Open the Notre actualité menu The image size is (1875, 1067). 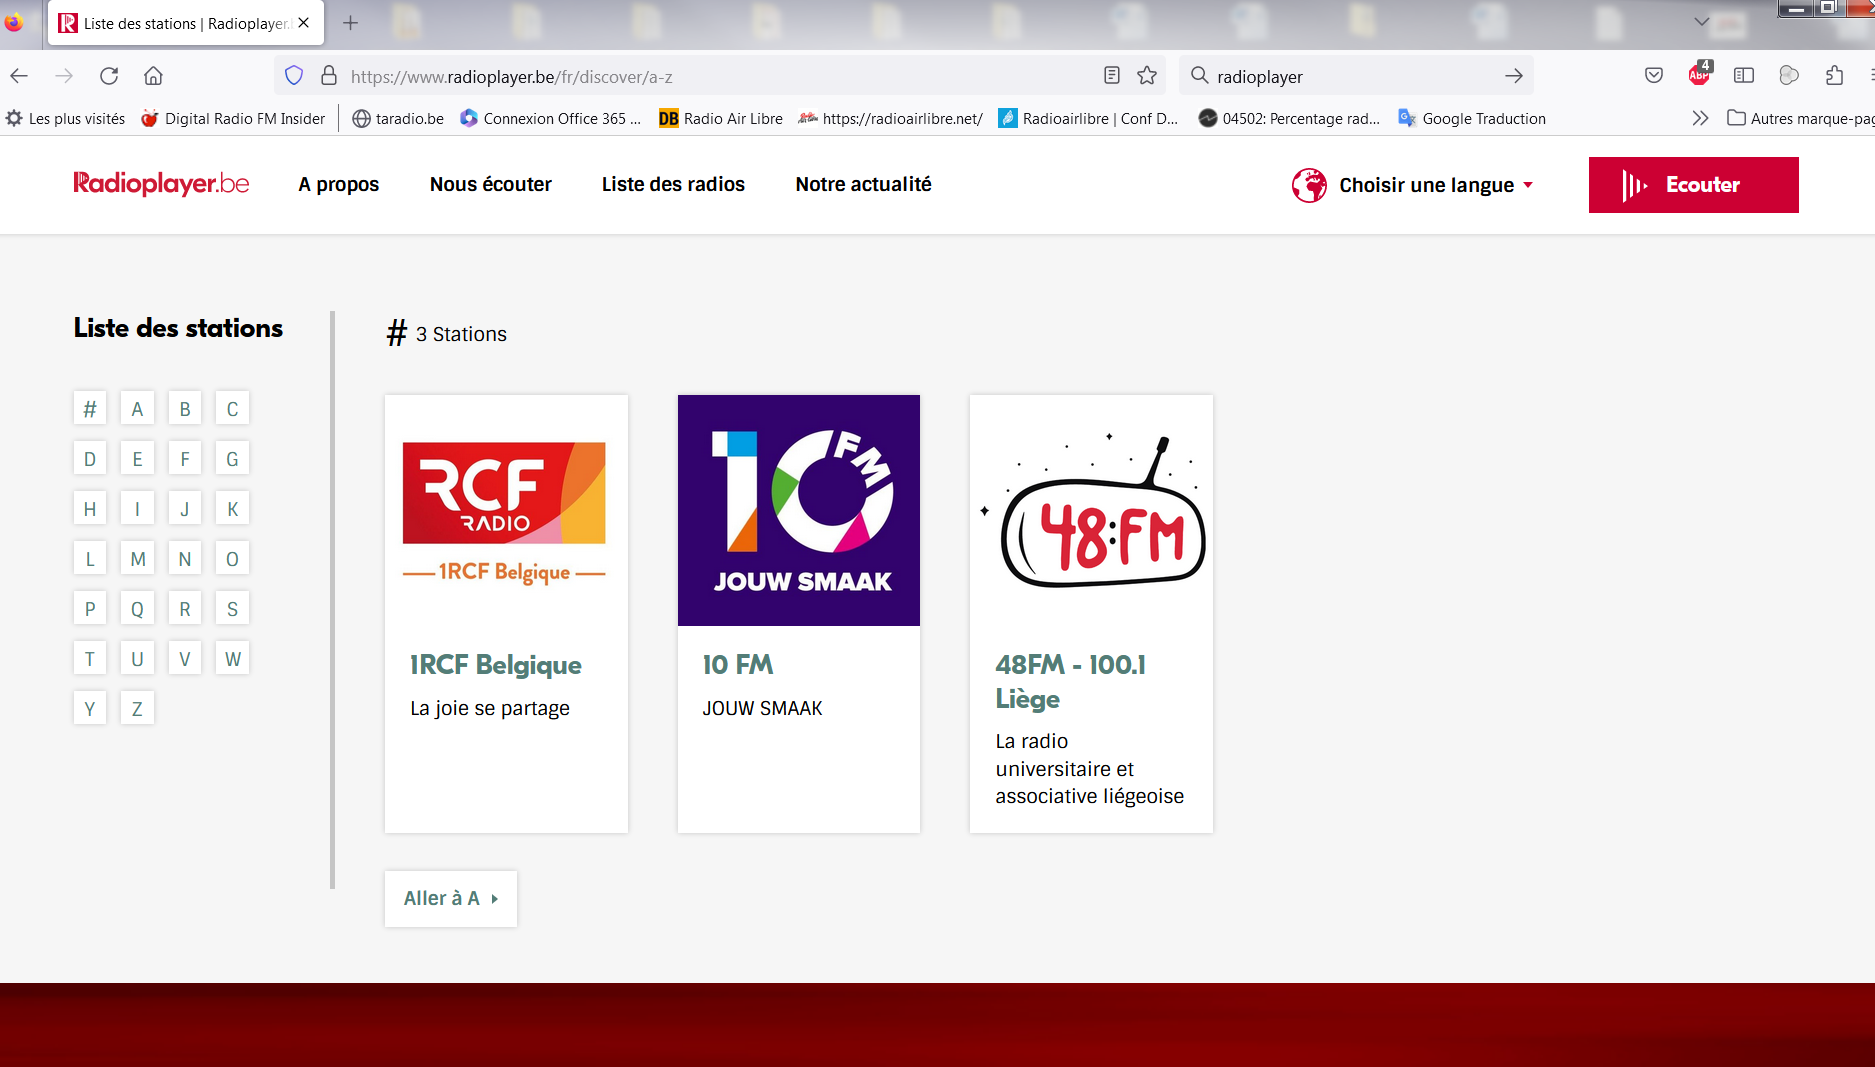[x=863, y=184]
